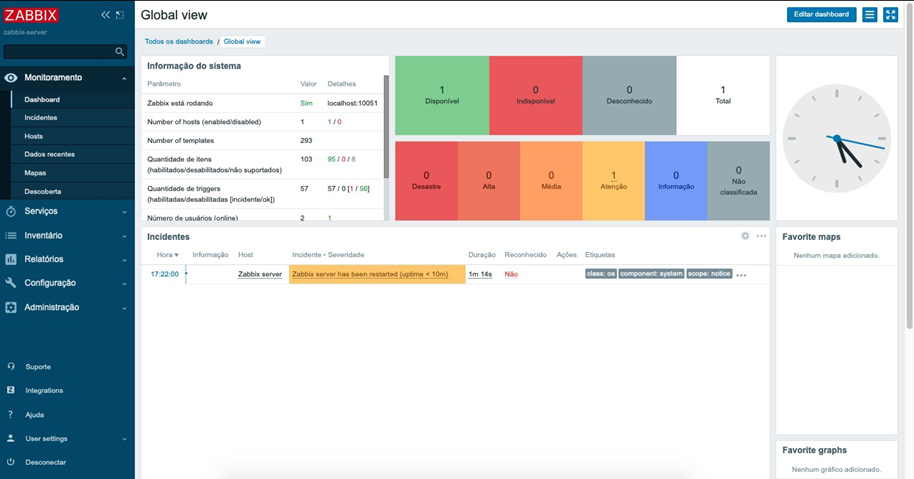This screenshot has height=479, width=914.
Task: Collapse the sidebar with double-chevron icon
Action: (105, 15)
